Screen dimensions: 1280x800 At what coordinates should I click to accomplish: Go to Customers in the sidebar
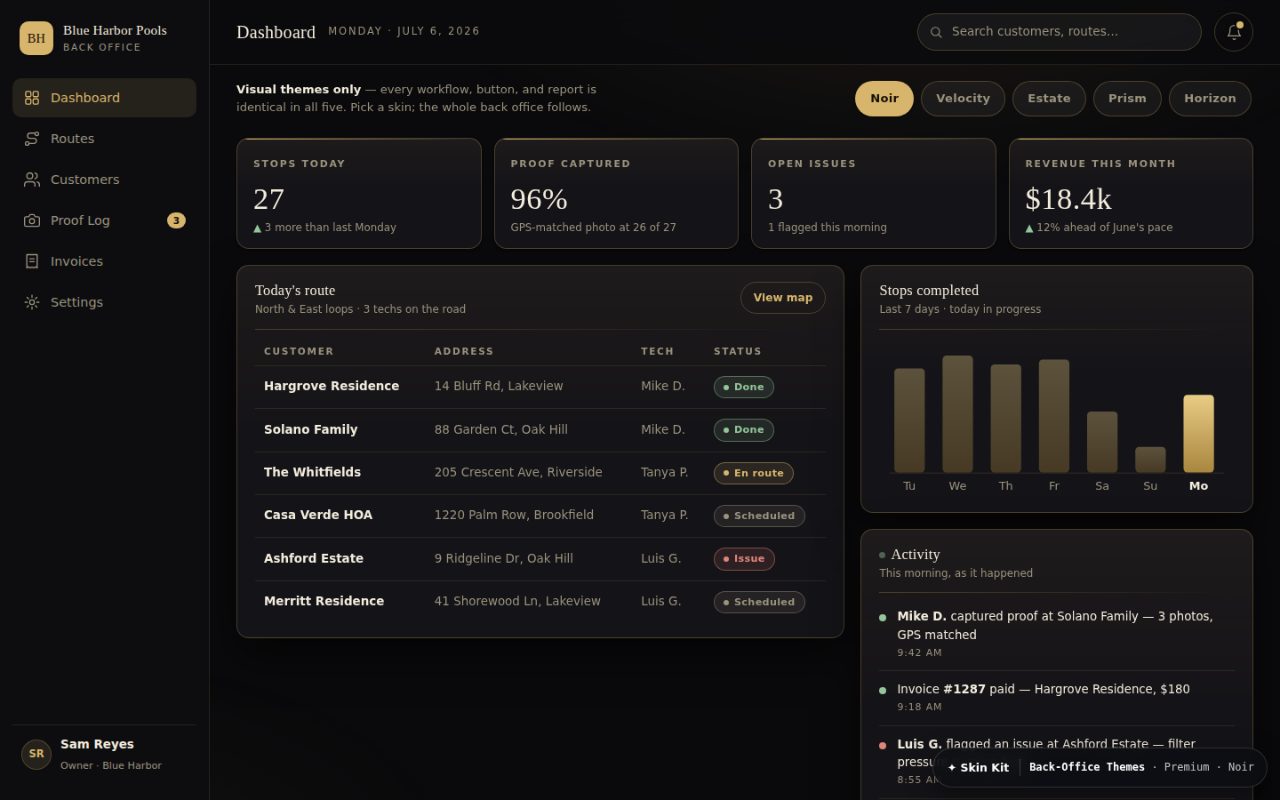104,180
